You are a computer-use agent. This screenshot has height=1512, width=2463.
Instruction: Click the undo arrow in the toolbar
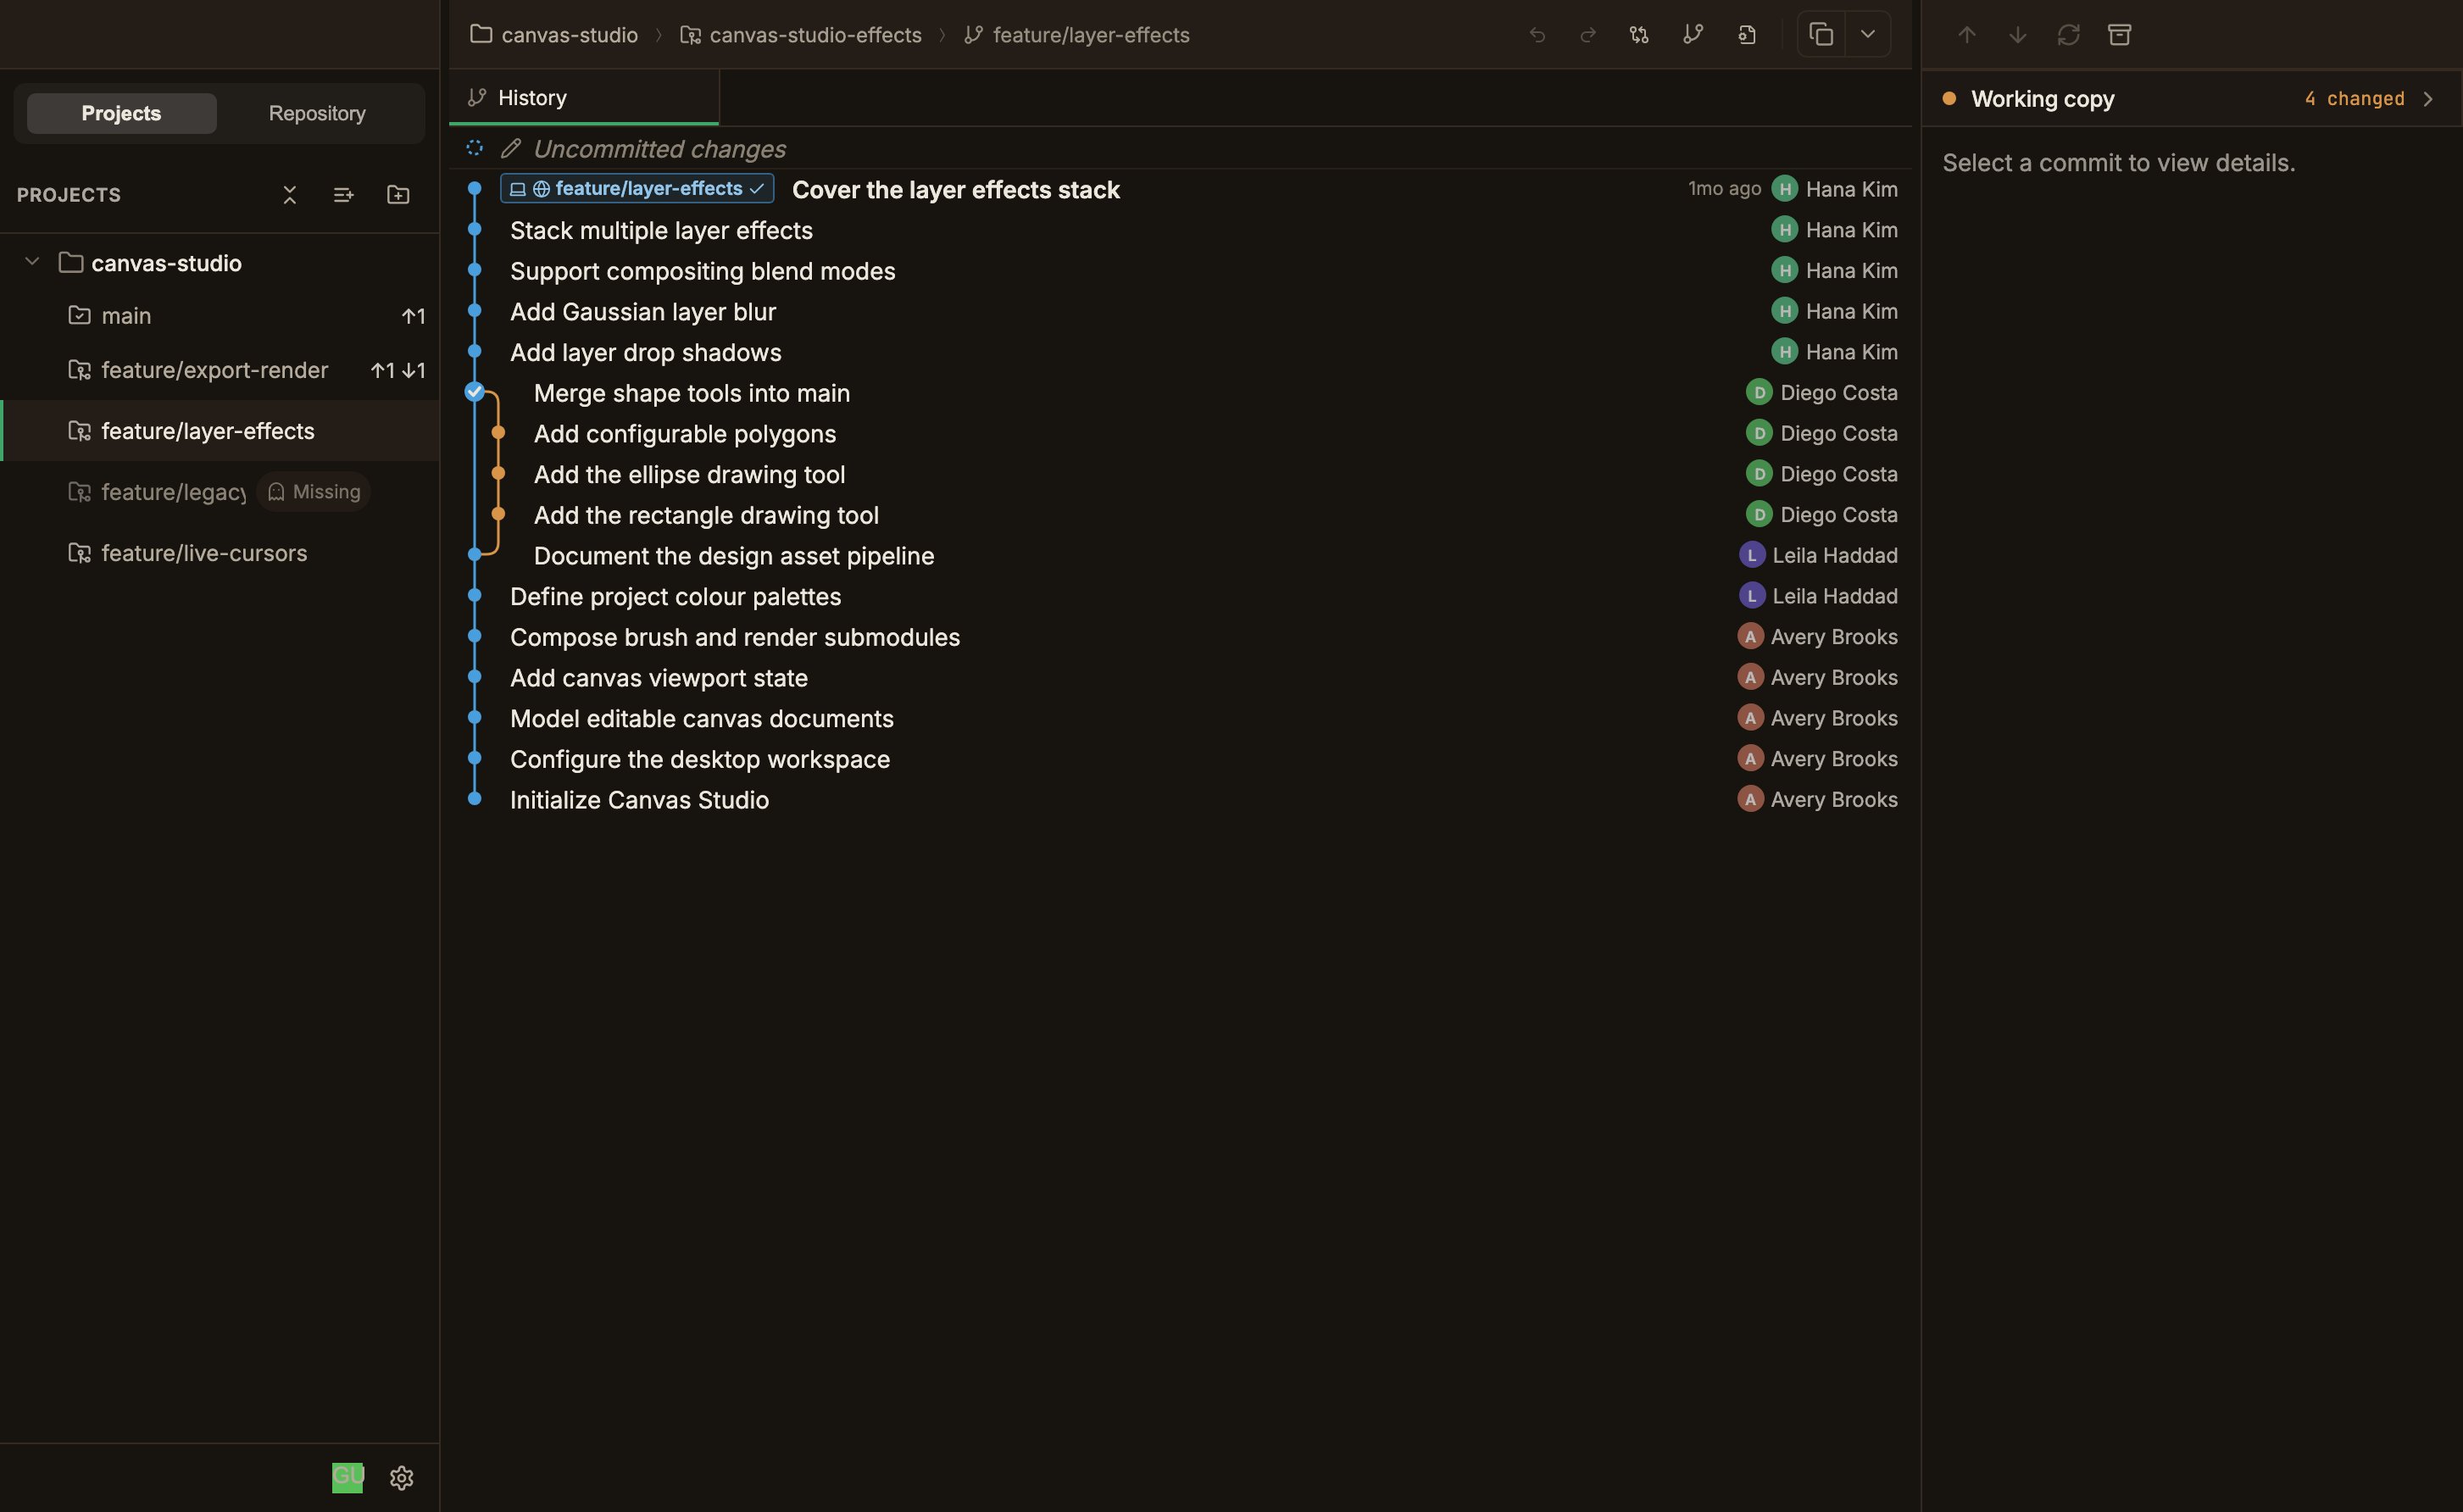pos(1537,35)
